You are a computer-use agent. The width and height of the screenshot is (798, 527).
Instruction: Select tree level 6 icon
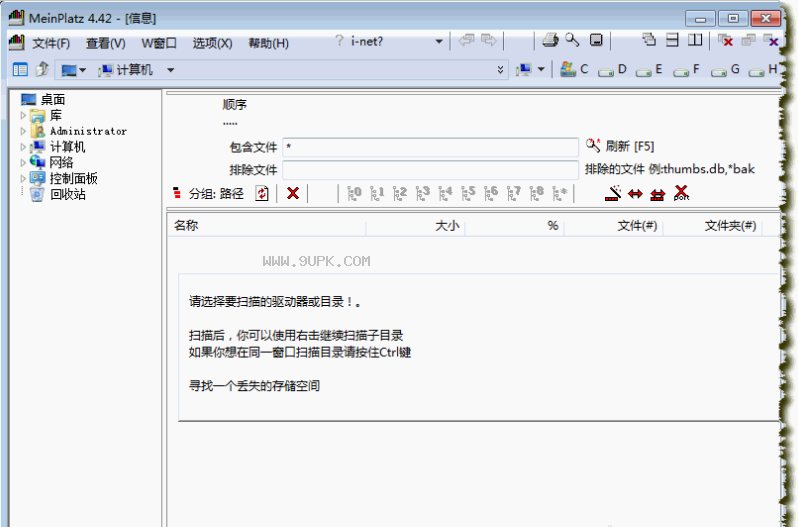(491, 193)
